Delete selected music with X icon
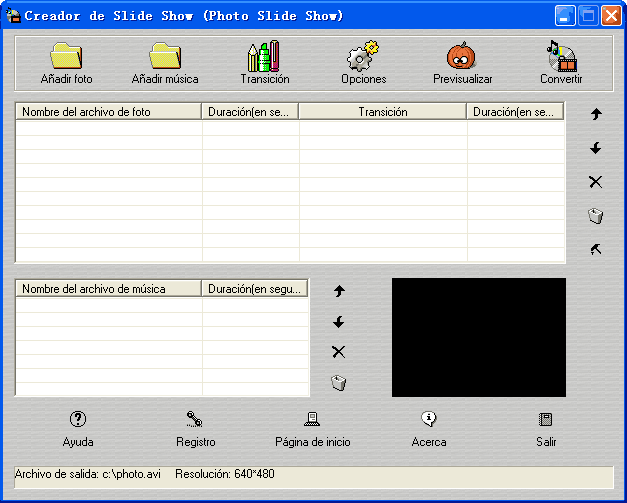This screenshot has width=627, height=503. (x=339, y=352)
